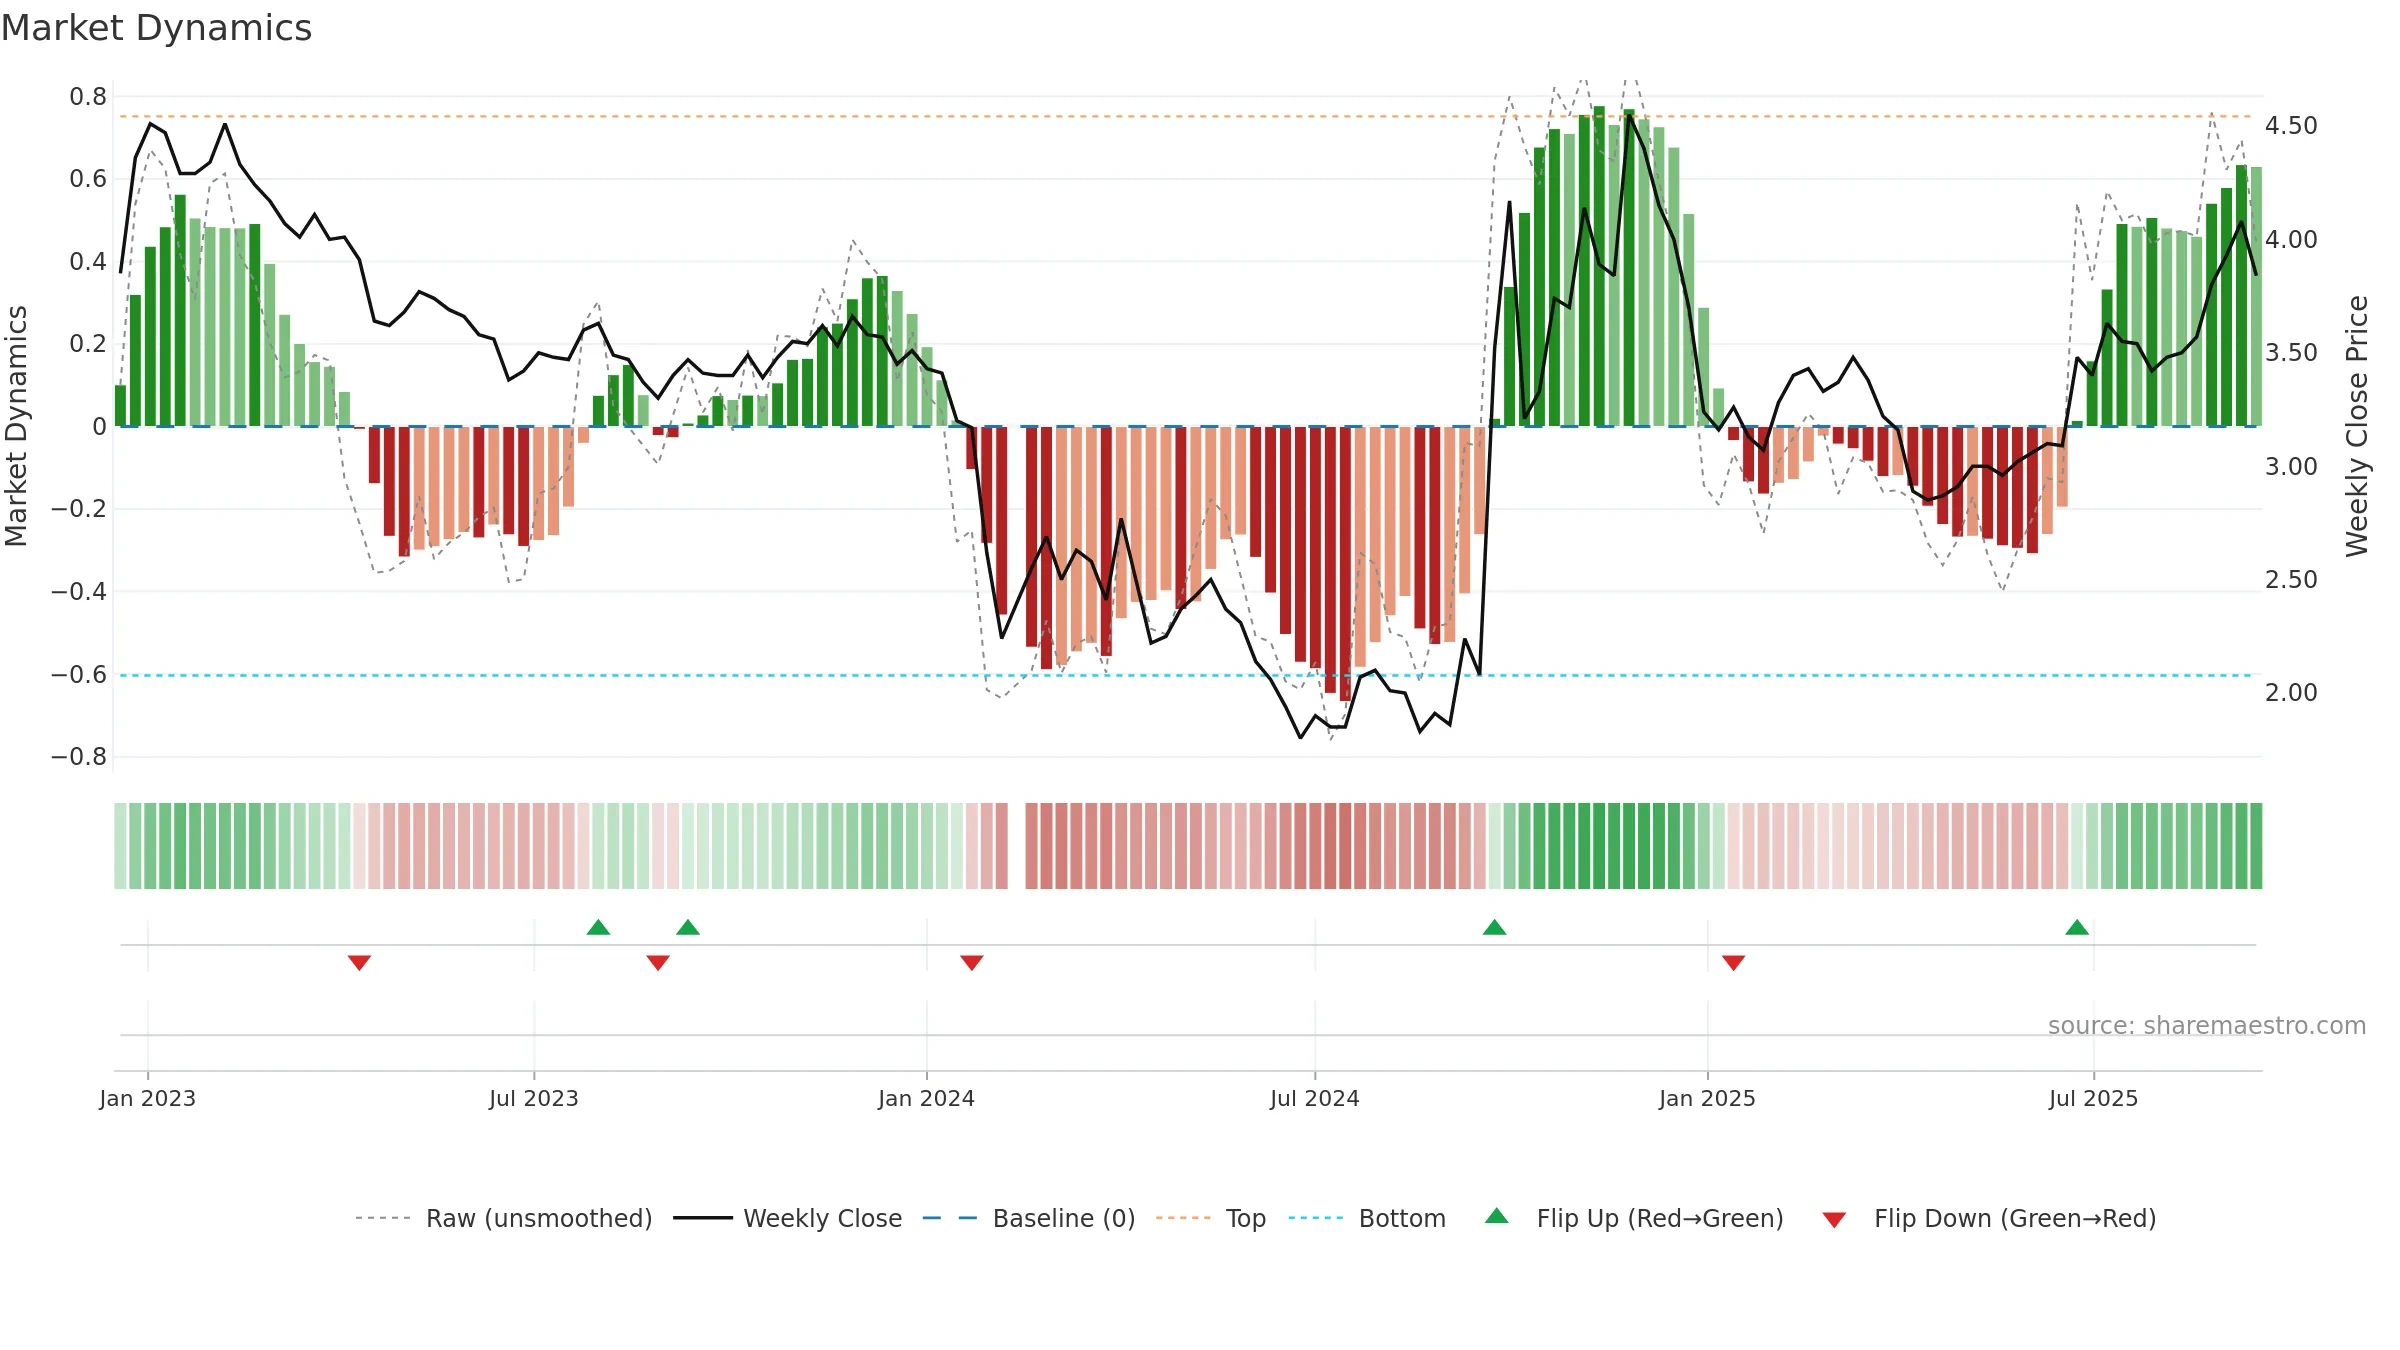This screenshot has height=1350, width=2400.
Task: Click the 0.8 left axis tick label
Action: click(88, 97)
